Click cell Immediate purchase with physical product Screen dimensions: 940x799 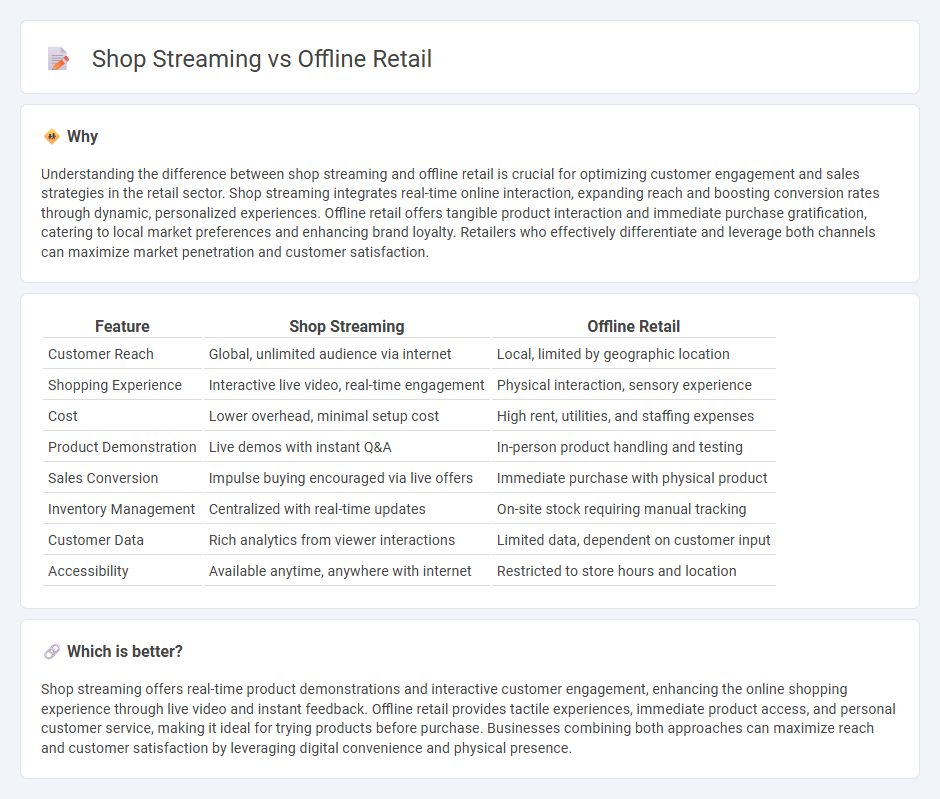pos(634,478)
